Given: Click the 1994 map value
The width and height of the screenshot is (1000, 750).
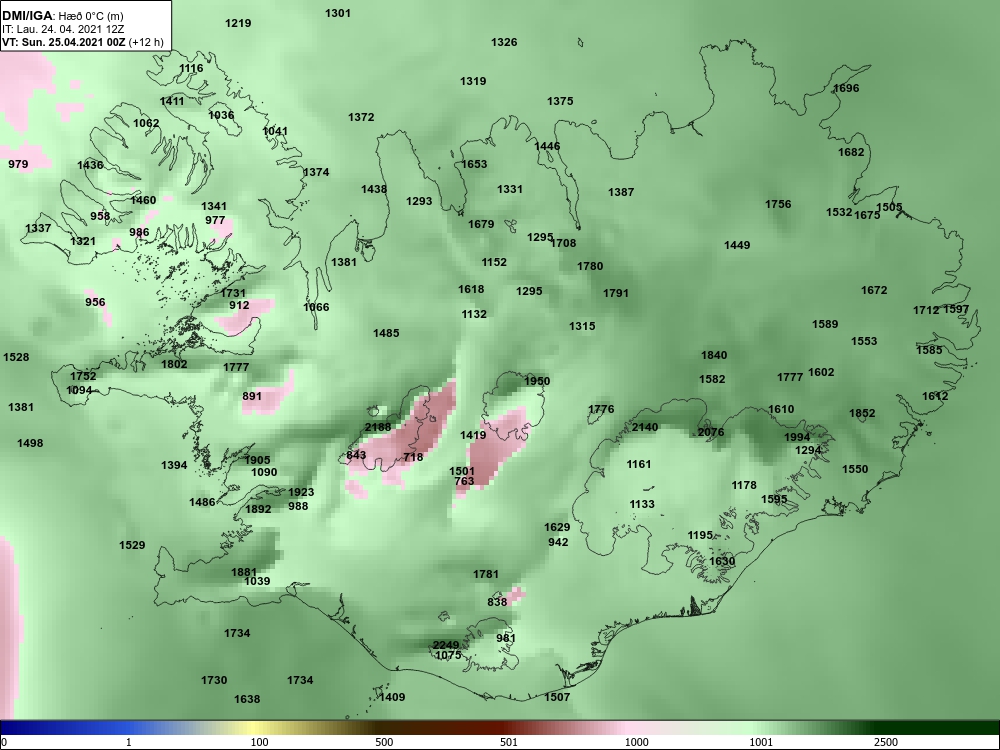Looking at the screenshot, I should pos(797,437).
